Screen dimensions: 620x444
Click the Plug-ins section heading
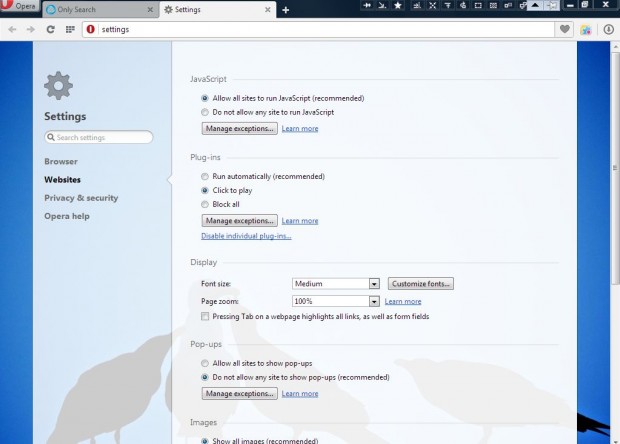pos(205,157)
